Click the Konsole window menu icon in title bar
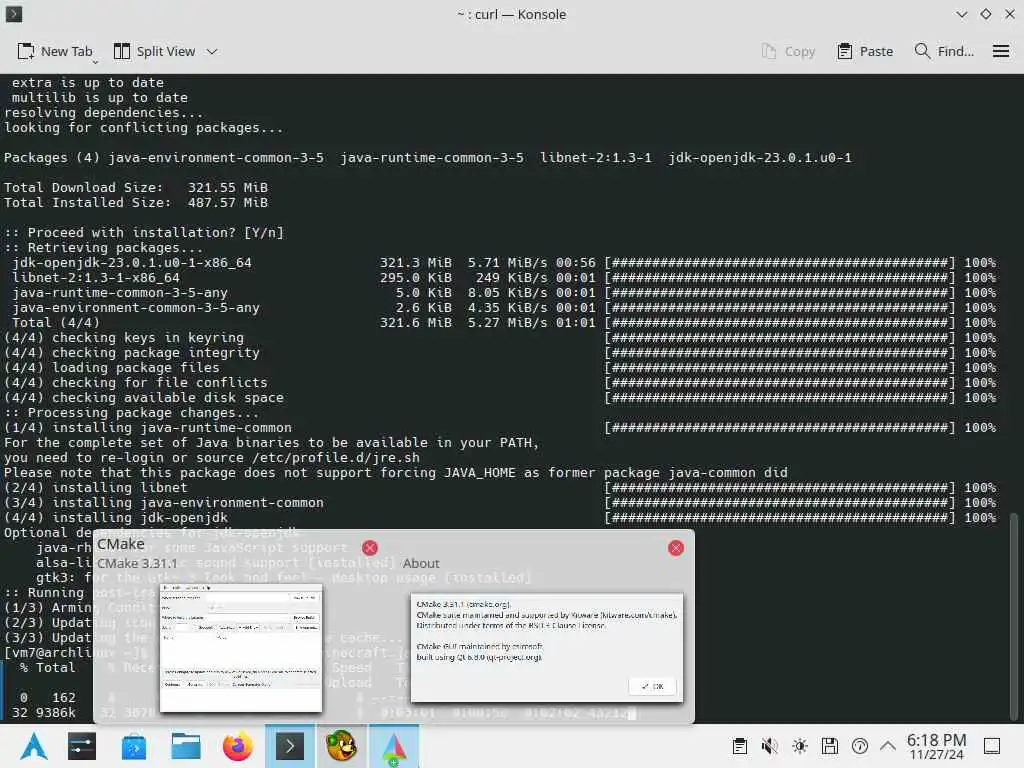Image resolution: width=1024 pixels, height=768 pixels. (x=14, y=14)
